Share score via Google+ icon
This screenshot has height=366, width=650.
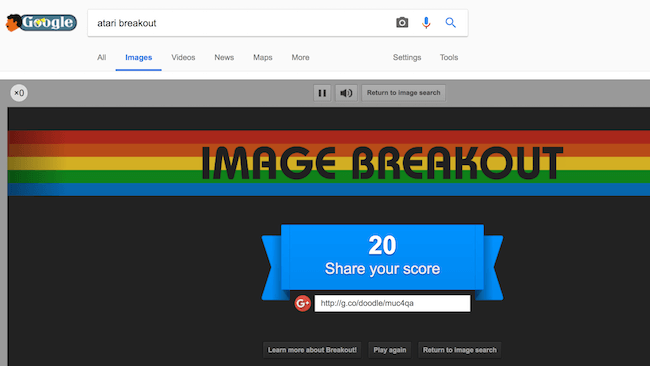pyautogui.click(x=303, y=303)
